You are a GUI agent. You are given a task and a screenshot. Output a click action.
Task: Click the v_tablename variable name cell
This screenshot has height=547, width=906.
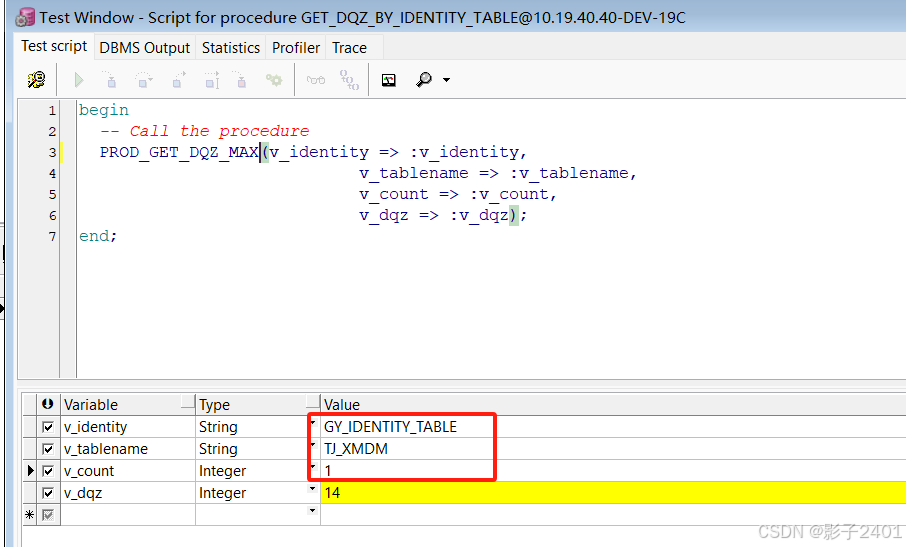[x=128, y=449]
